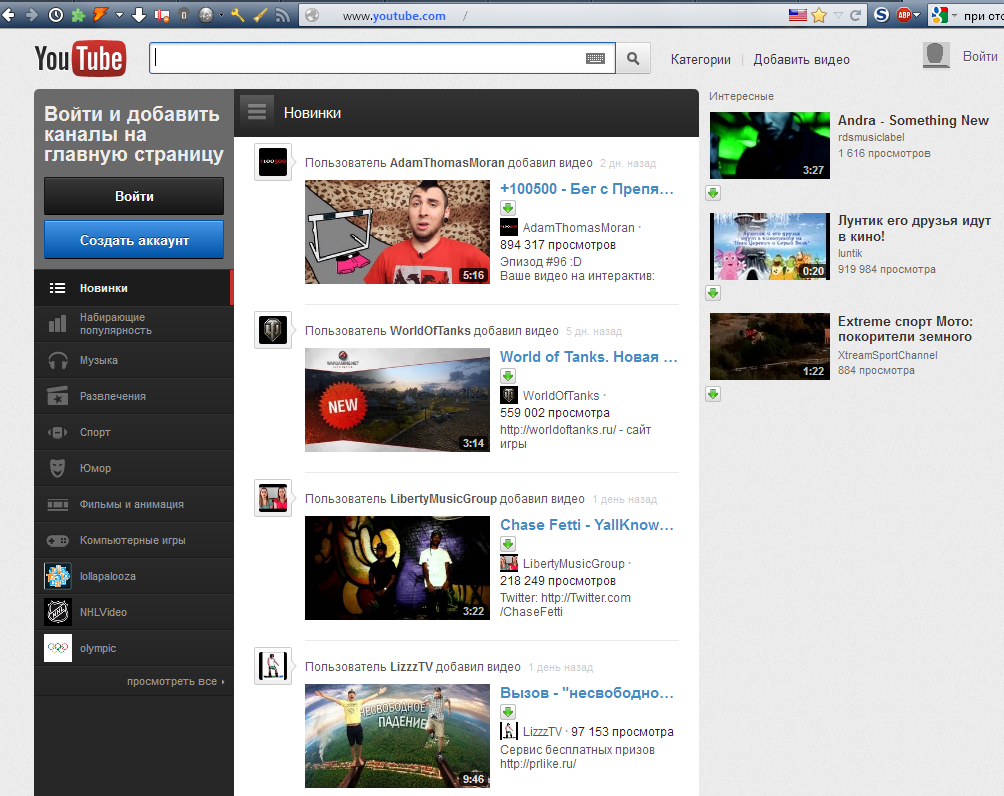Click the golden key toolbar icon
1004x796 pixels.
click(x=238, y=15)
